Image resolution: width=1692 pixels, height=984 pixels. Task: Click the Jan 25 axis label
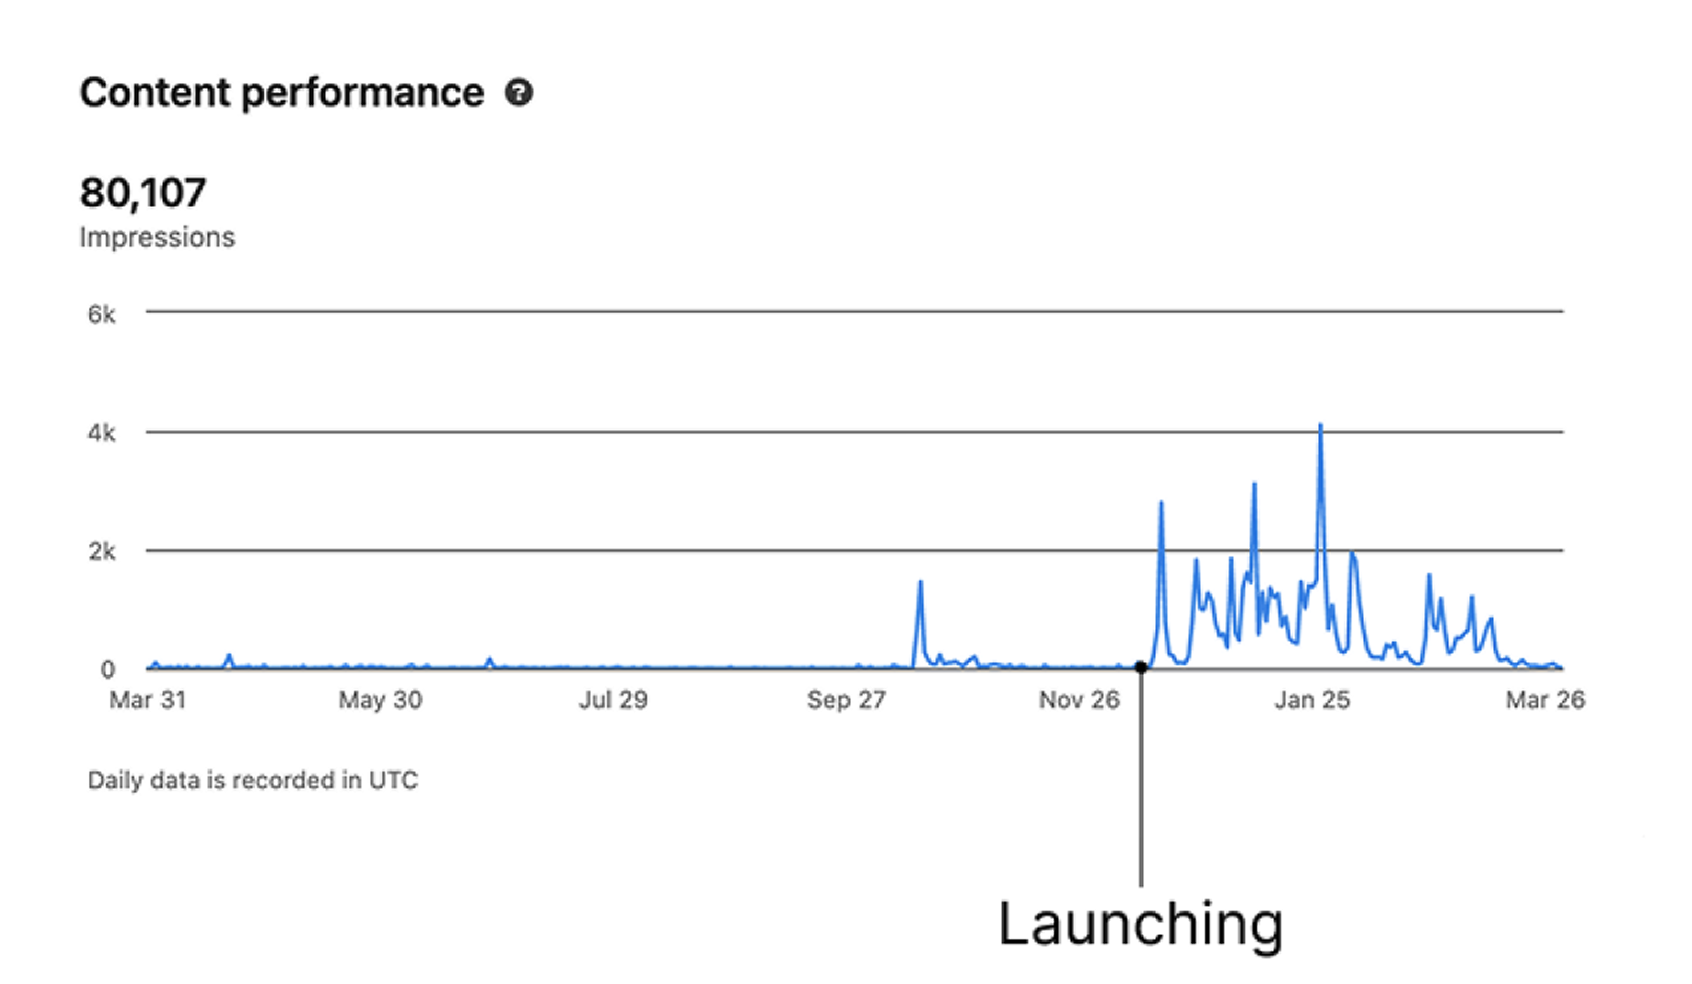pyautogui.click(x=1312, y=700)
